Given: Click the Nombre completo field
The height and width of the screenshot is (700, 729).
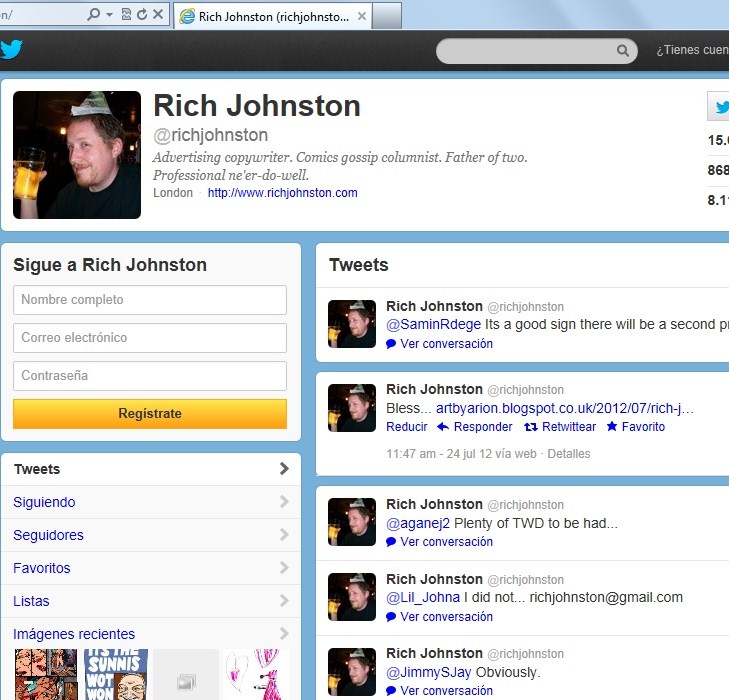Looking at the screenshot, I should 150,300.
